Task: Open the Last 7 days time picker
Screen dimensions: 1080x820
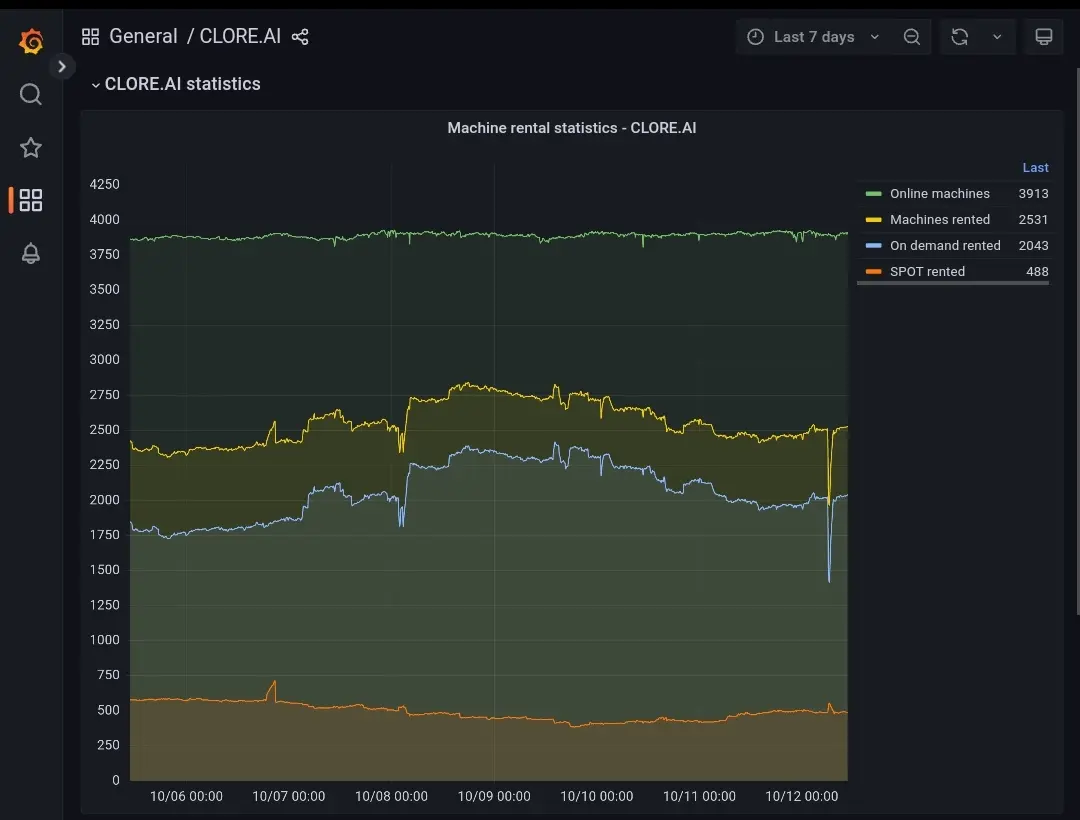Action: [813, 36]
